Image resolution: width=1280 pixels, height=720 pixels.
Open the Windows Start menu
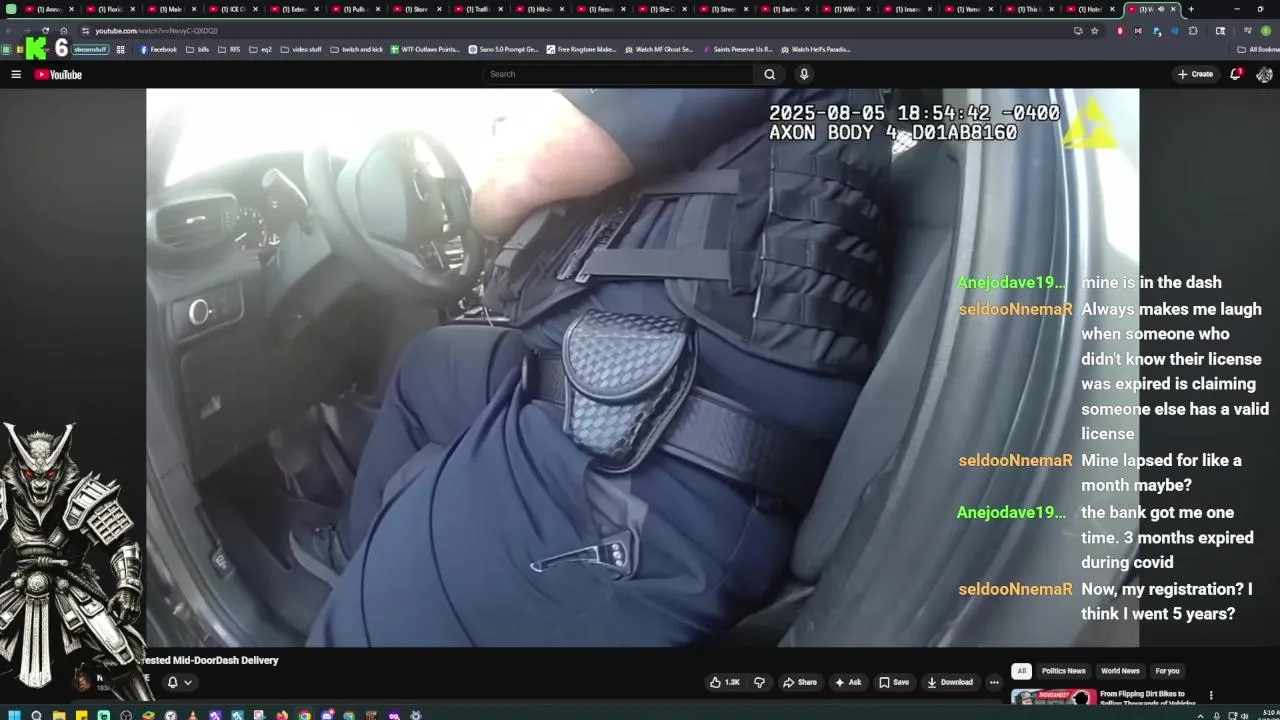14,715
